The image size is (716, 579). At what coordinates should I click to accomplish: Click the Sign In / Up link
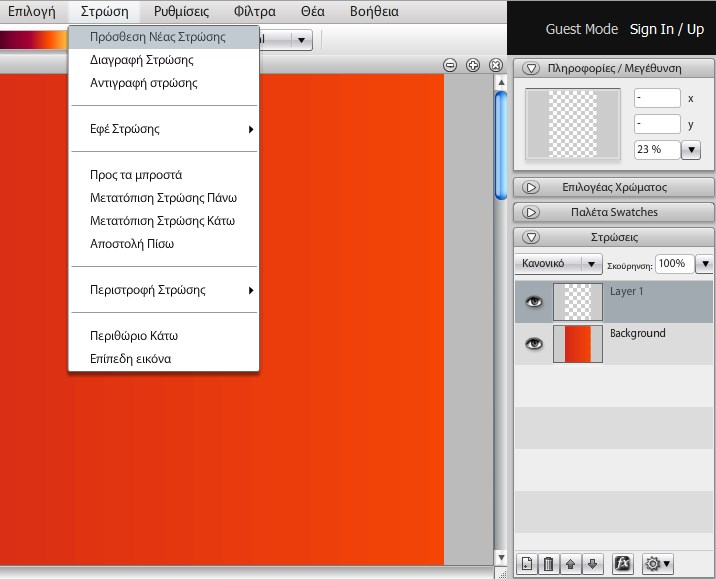667,29
